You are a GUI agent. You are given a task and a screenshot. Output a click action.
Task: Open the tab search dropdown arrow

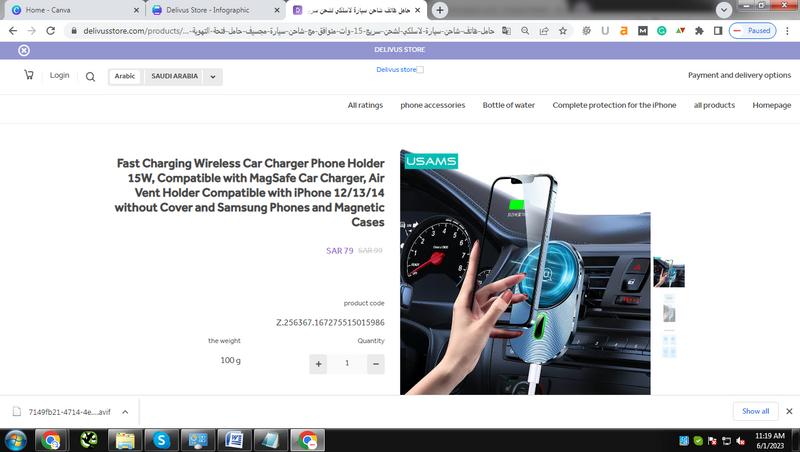point(723,10)
